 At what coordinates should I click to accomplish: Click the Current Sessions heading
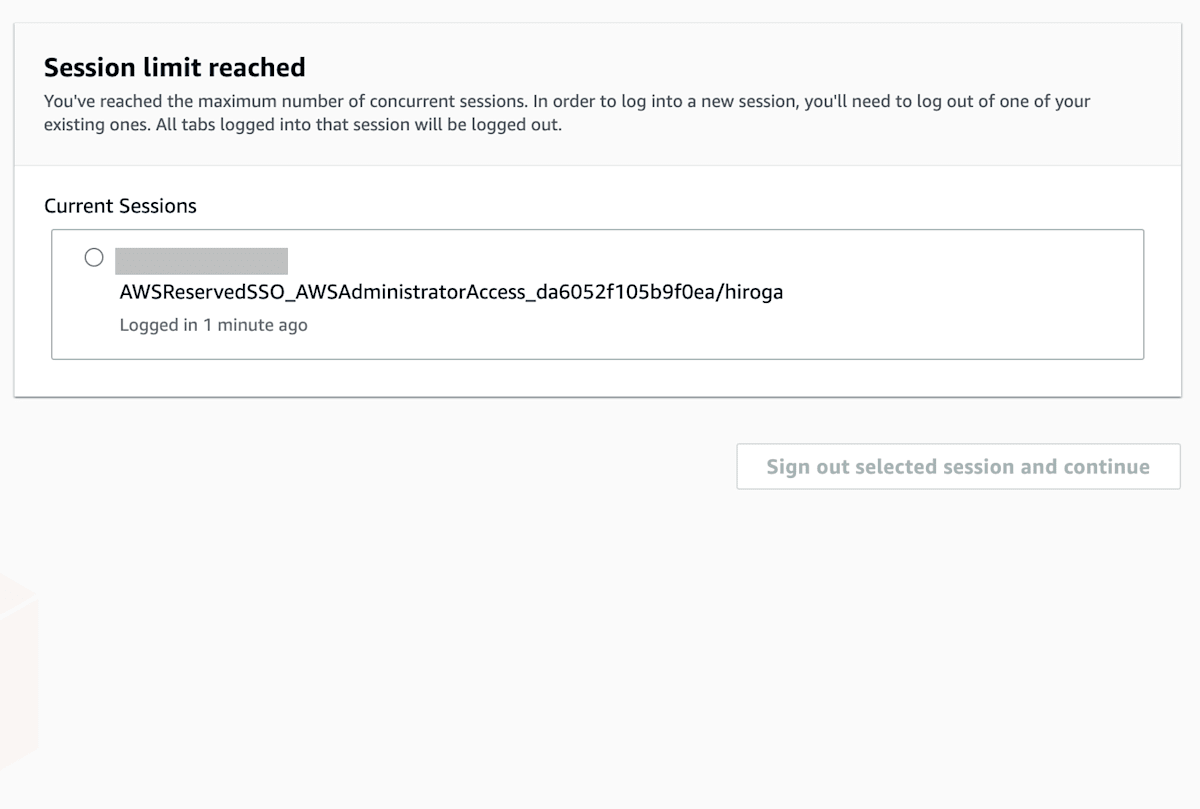click(x=119, y=205)
